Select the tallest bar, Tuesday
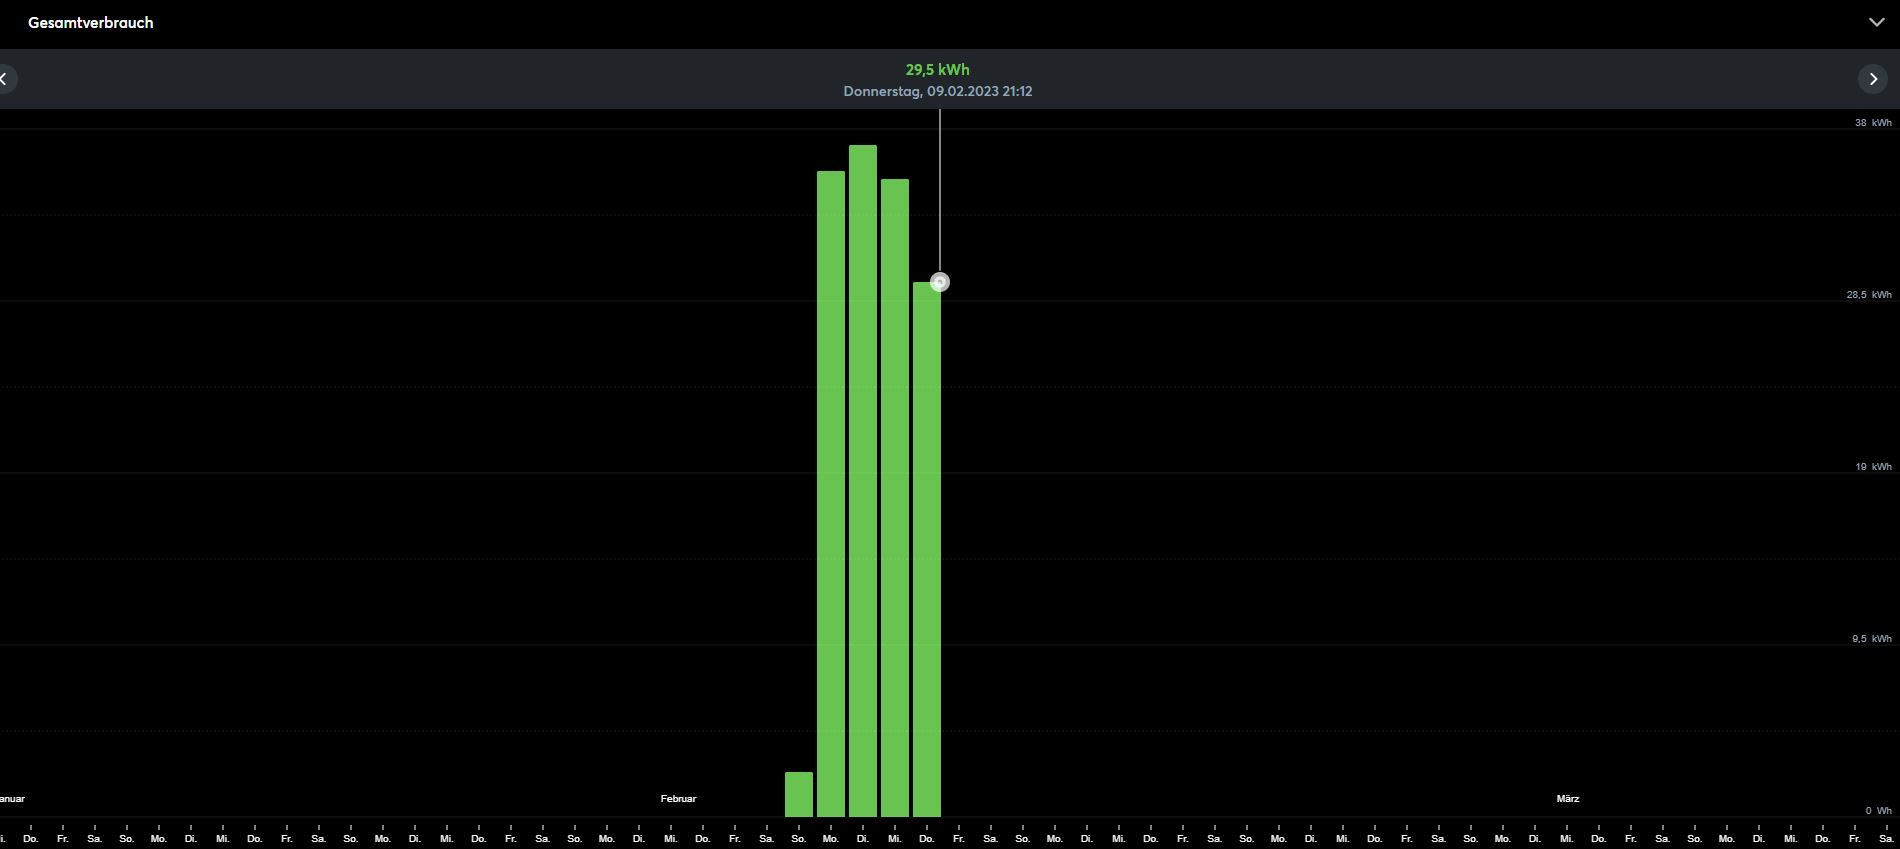1900x849 pixels. pos(862,481)
